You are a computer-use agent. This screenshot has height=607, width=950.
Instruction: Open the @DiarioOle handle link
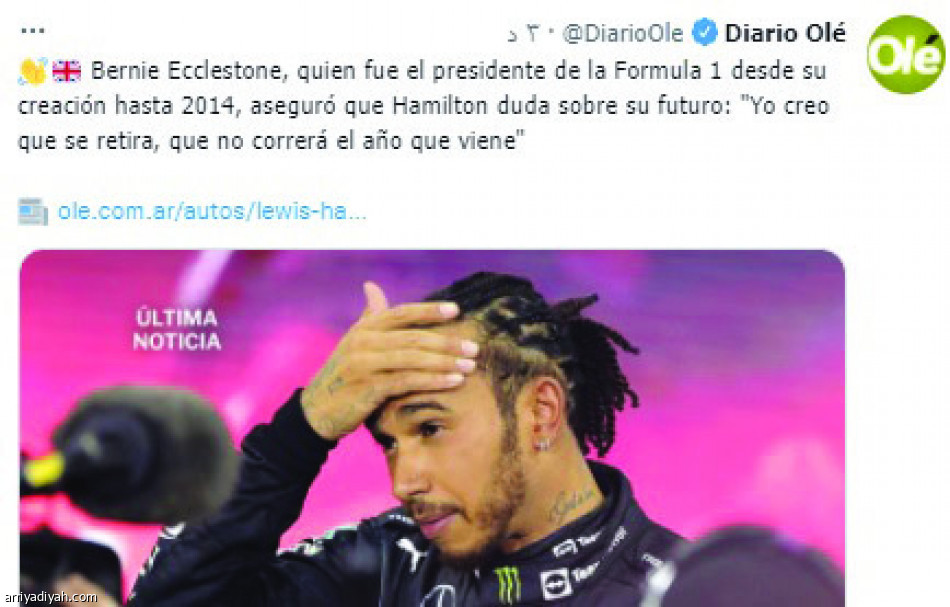623,33
